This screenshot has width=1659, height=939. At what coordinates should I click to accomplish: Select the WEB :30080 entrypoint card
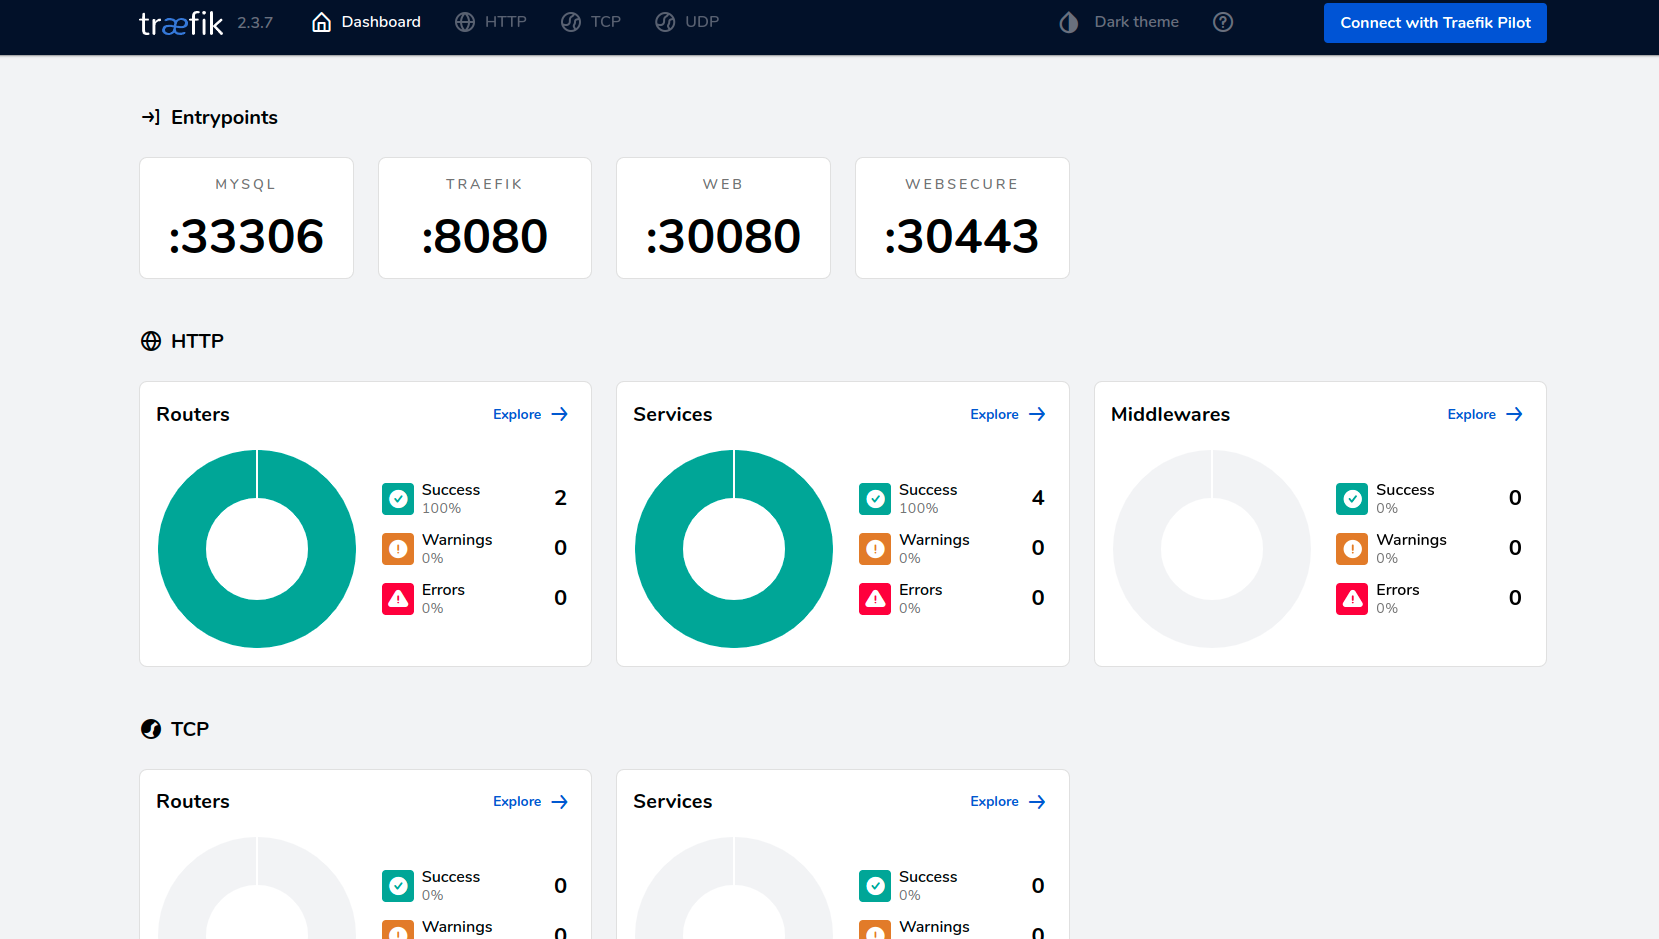pos(723,218)
